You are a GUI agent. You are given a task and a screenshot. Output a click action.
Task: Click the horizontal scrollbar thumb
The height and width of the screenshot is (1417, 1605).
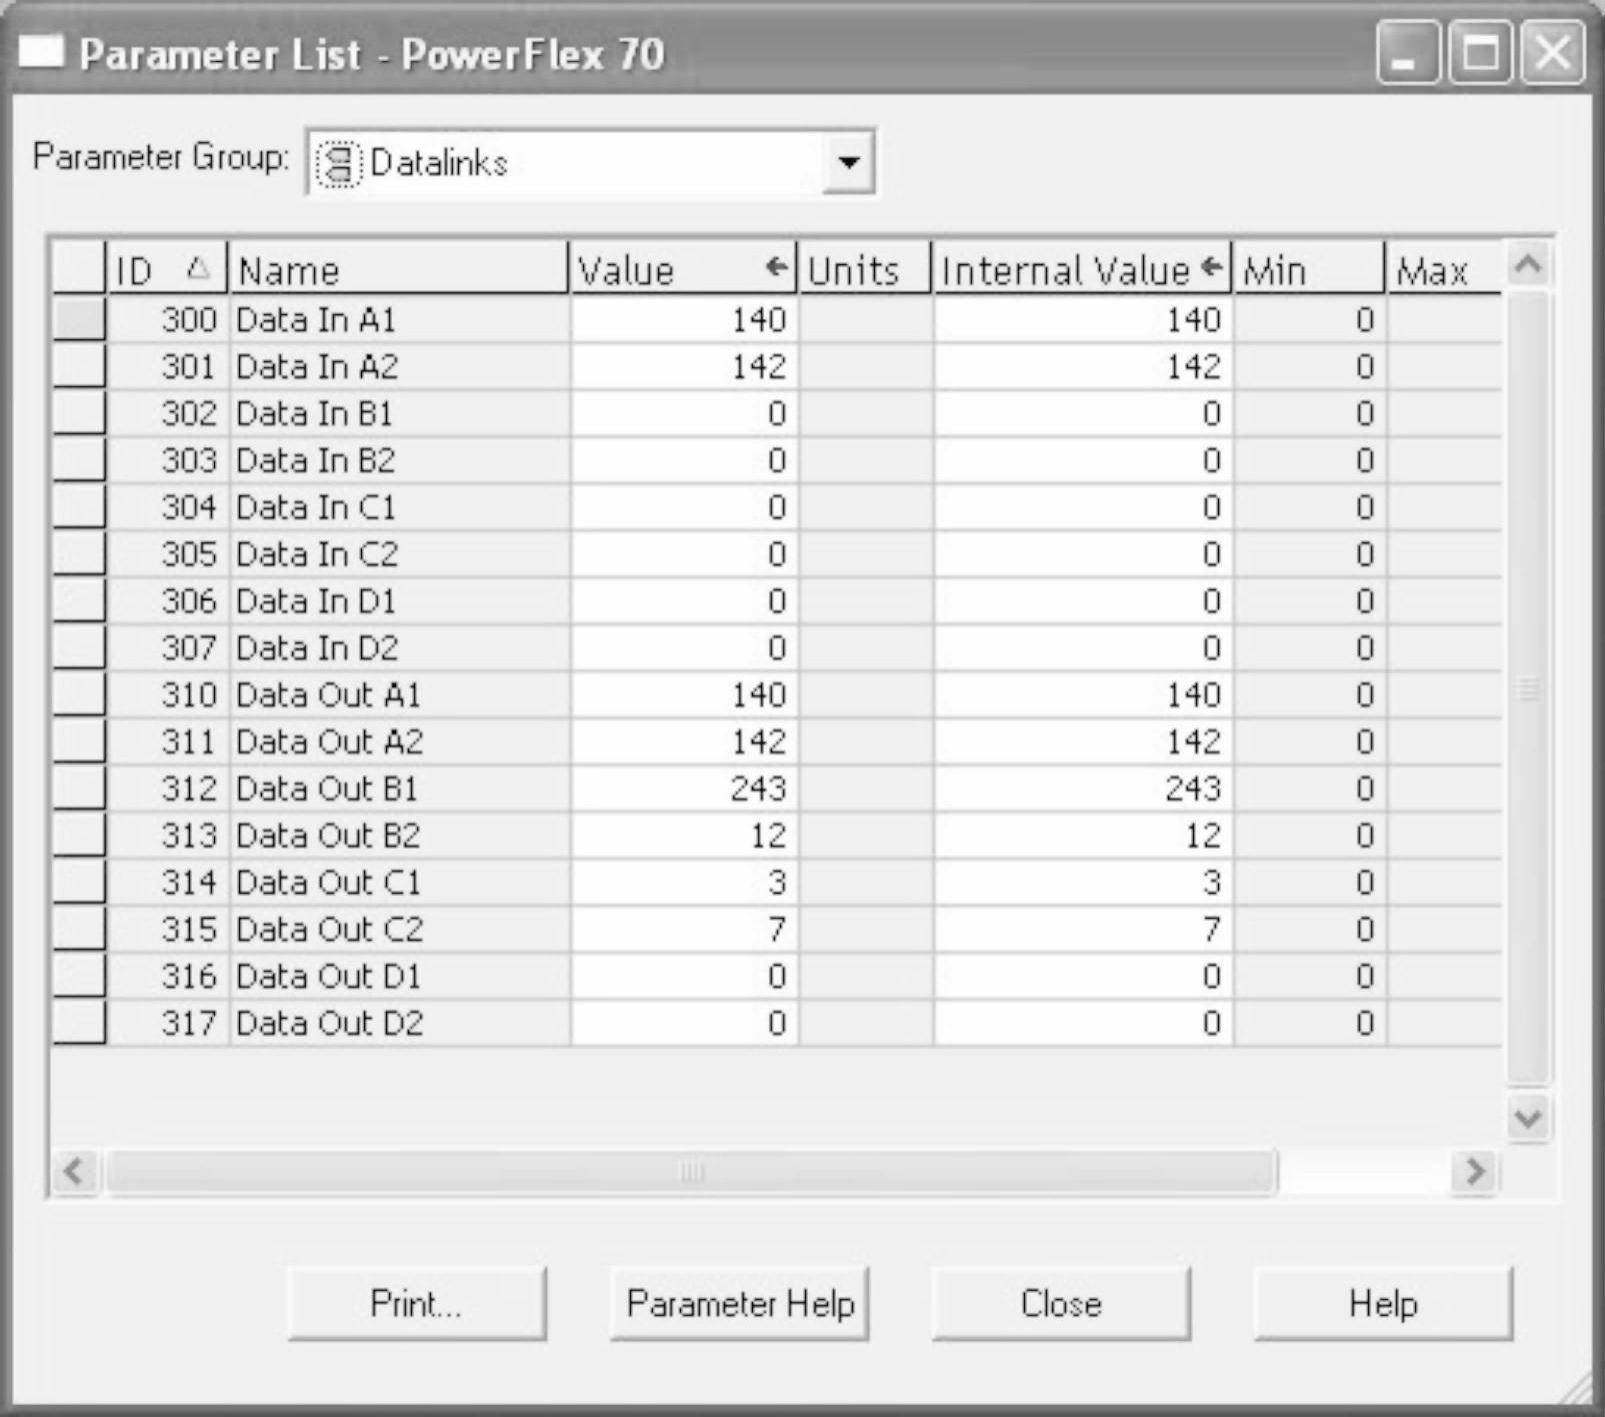pos(691,1171)
